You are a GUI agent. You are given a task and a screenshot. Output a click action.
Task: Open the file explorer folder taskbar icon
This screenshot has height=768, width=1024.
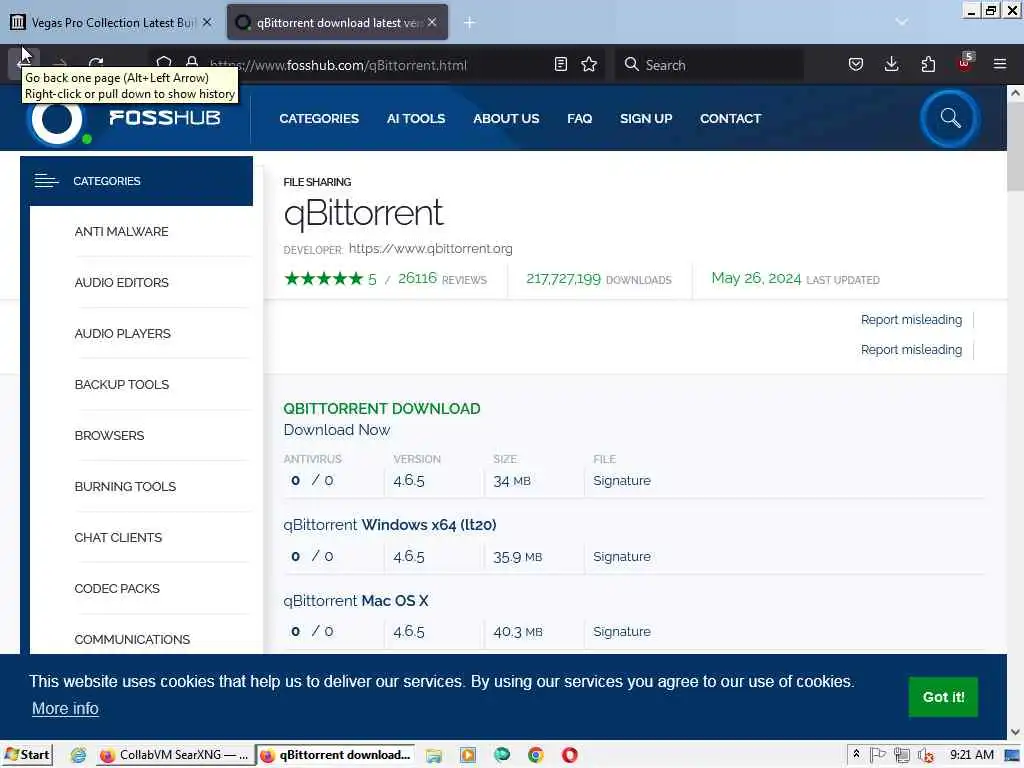pyautogui.click(x=434, y=755)
